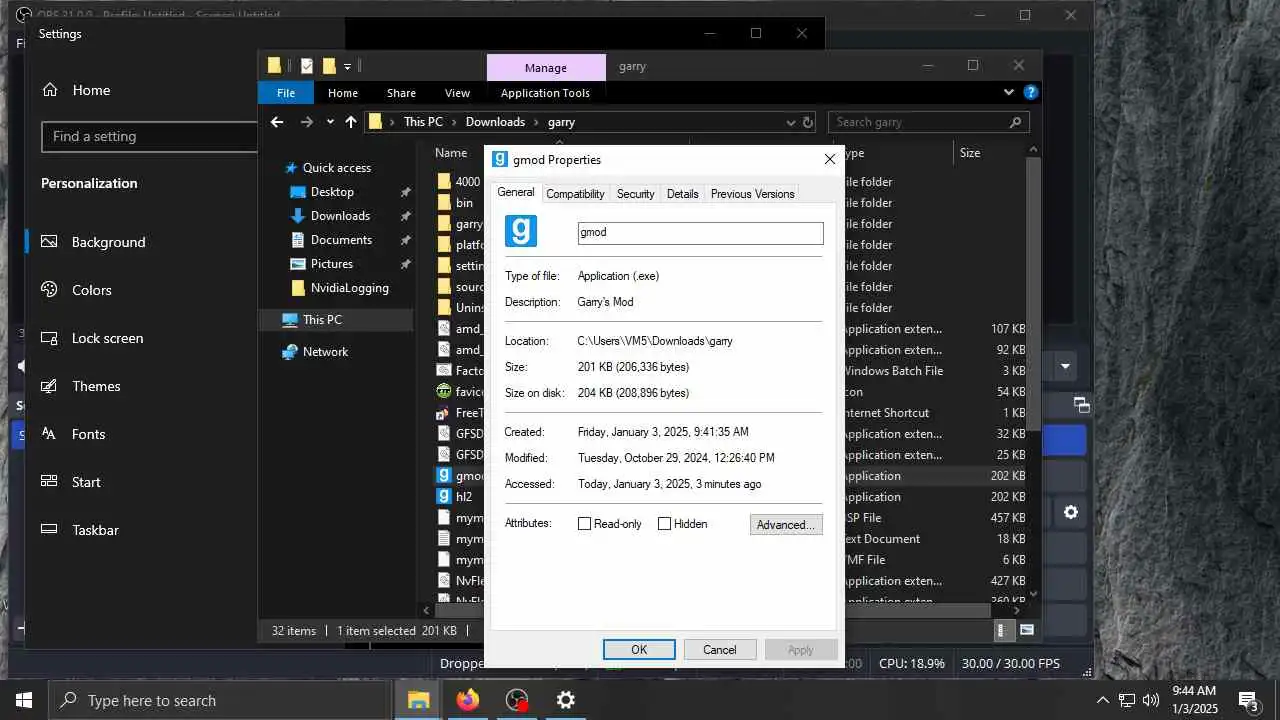Cancel the gmod Properties dialog
This screenshot has height=720, width=1280.
tap(720, 650)
